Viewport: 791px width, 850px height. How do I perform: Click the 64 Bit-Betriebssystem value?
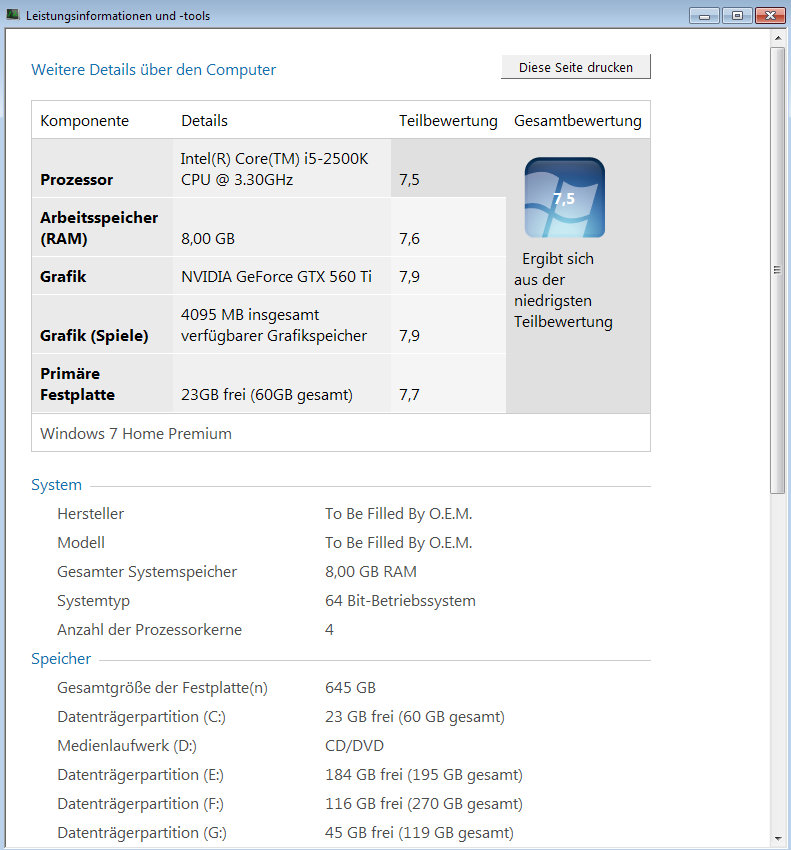pyautogui.click(x=400, y=601)
